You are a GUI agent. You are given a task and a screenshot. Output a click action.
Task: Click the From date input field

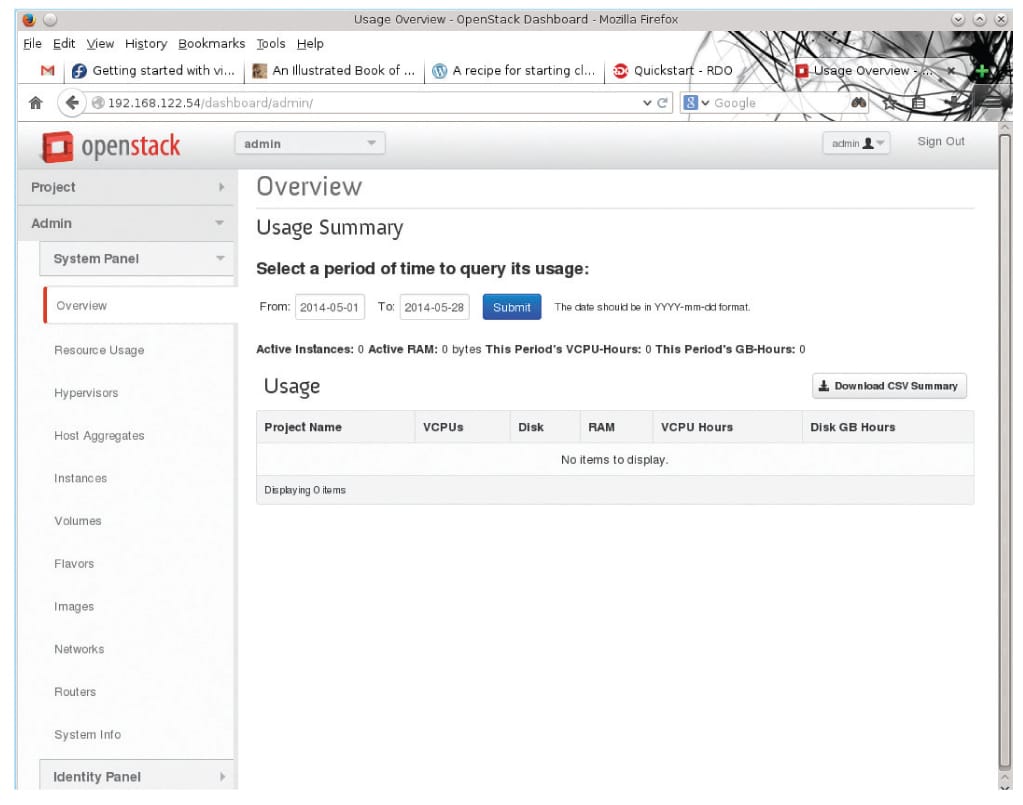tap(330, 307)
